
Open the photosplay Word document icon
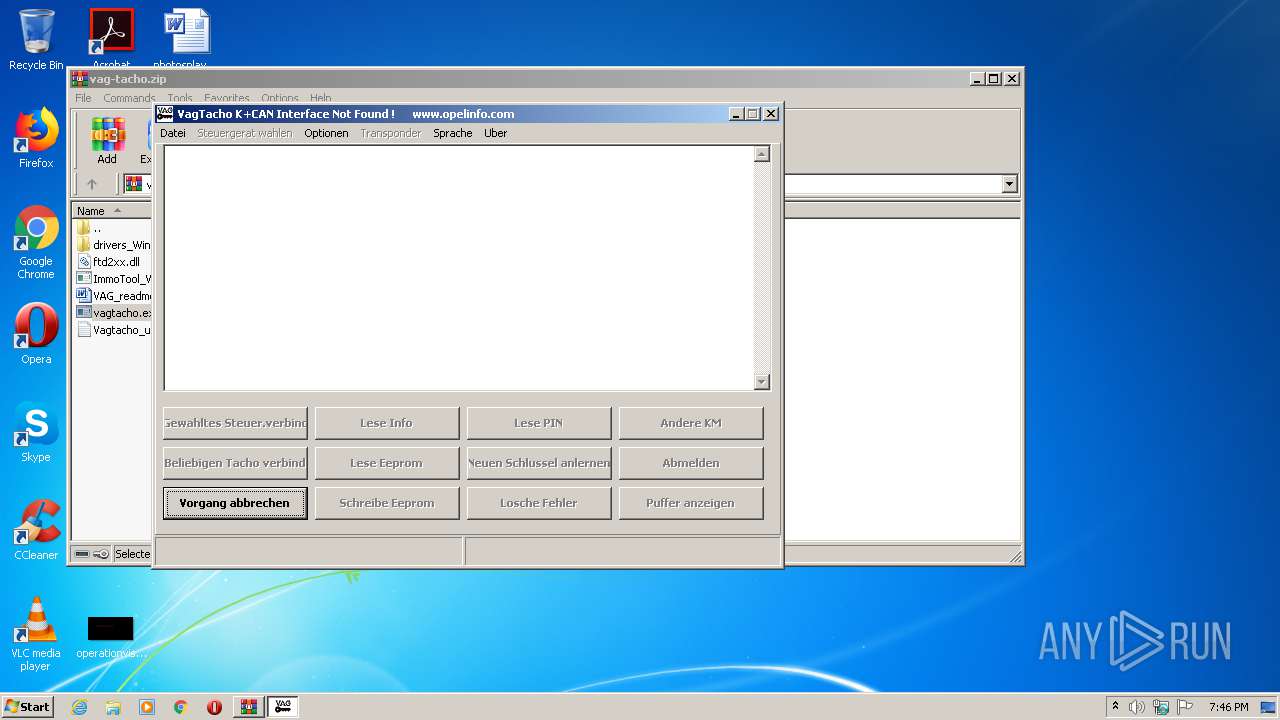coord(187,38)
